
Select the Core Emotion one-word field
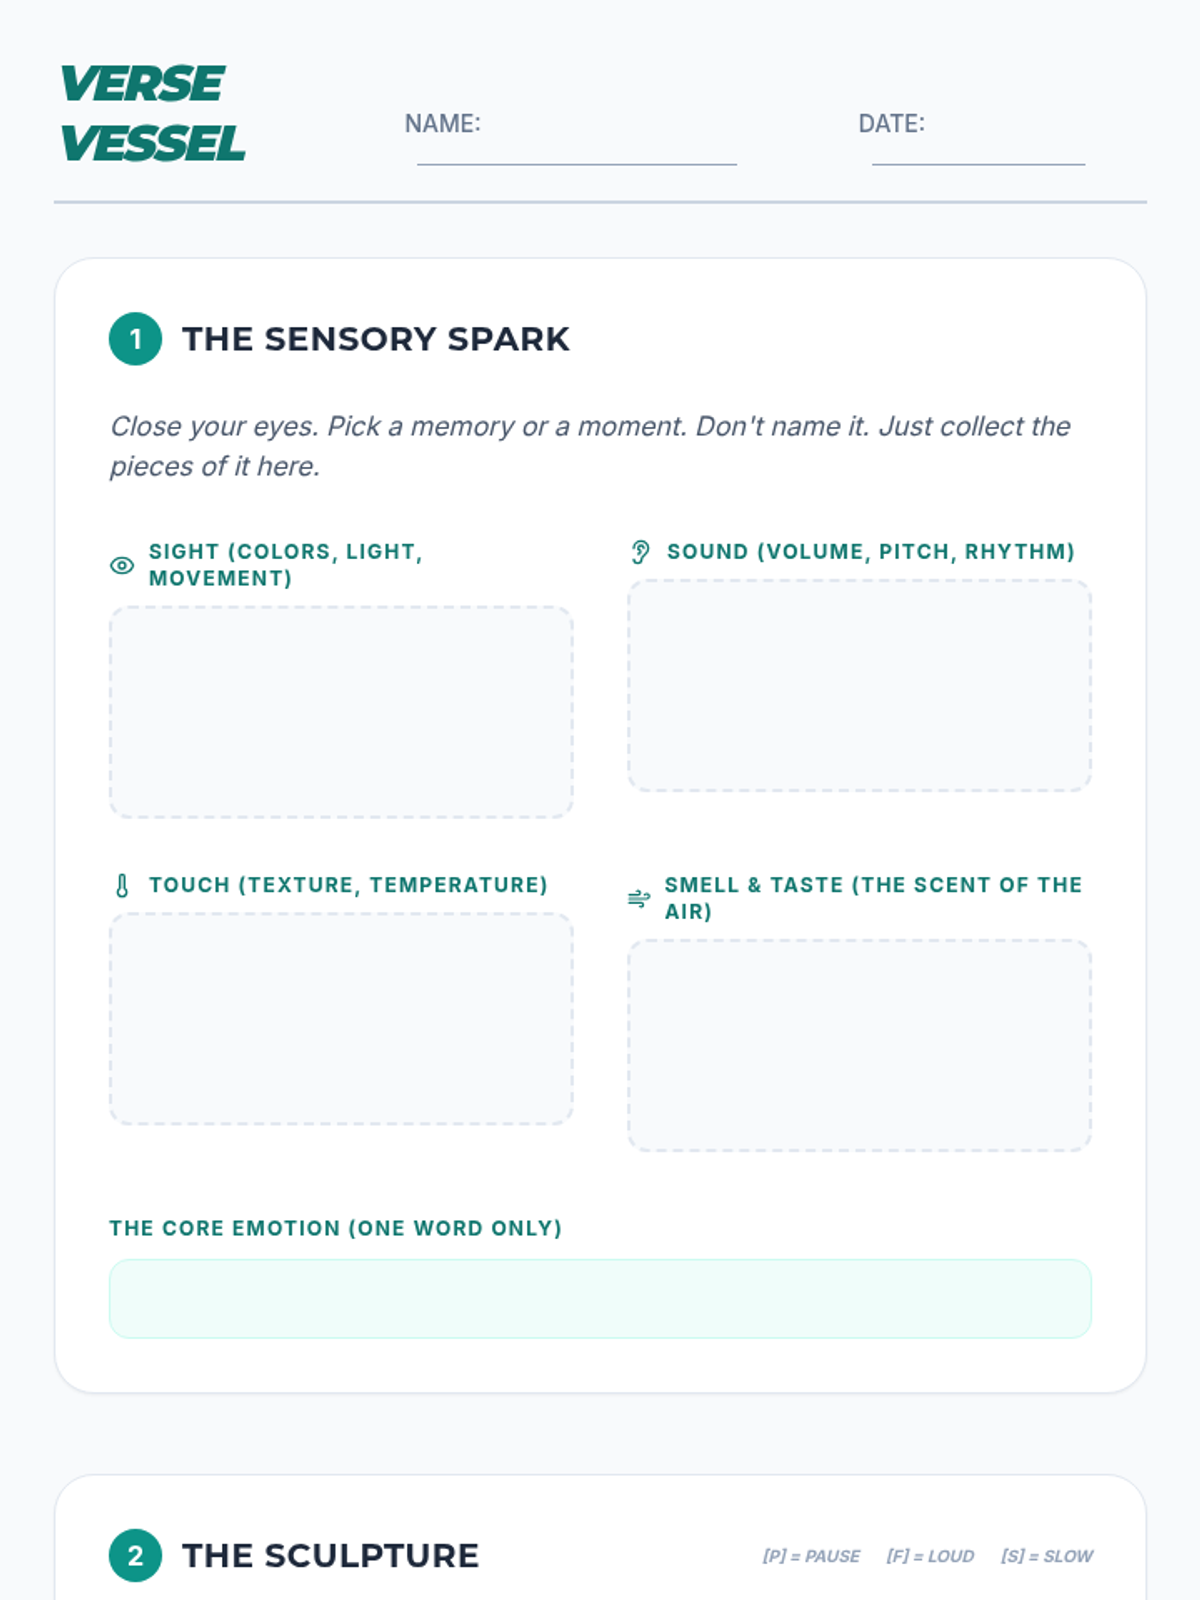click(x=600, y=1298)
